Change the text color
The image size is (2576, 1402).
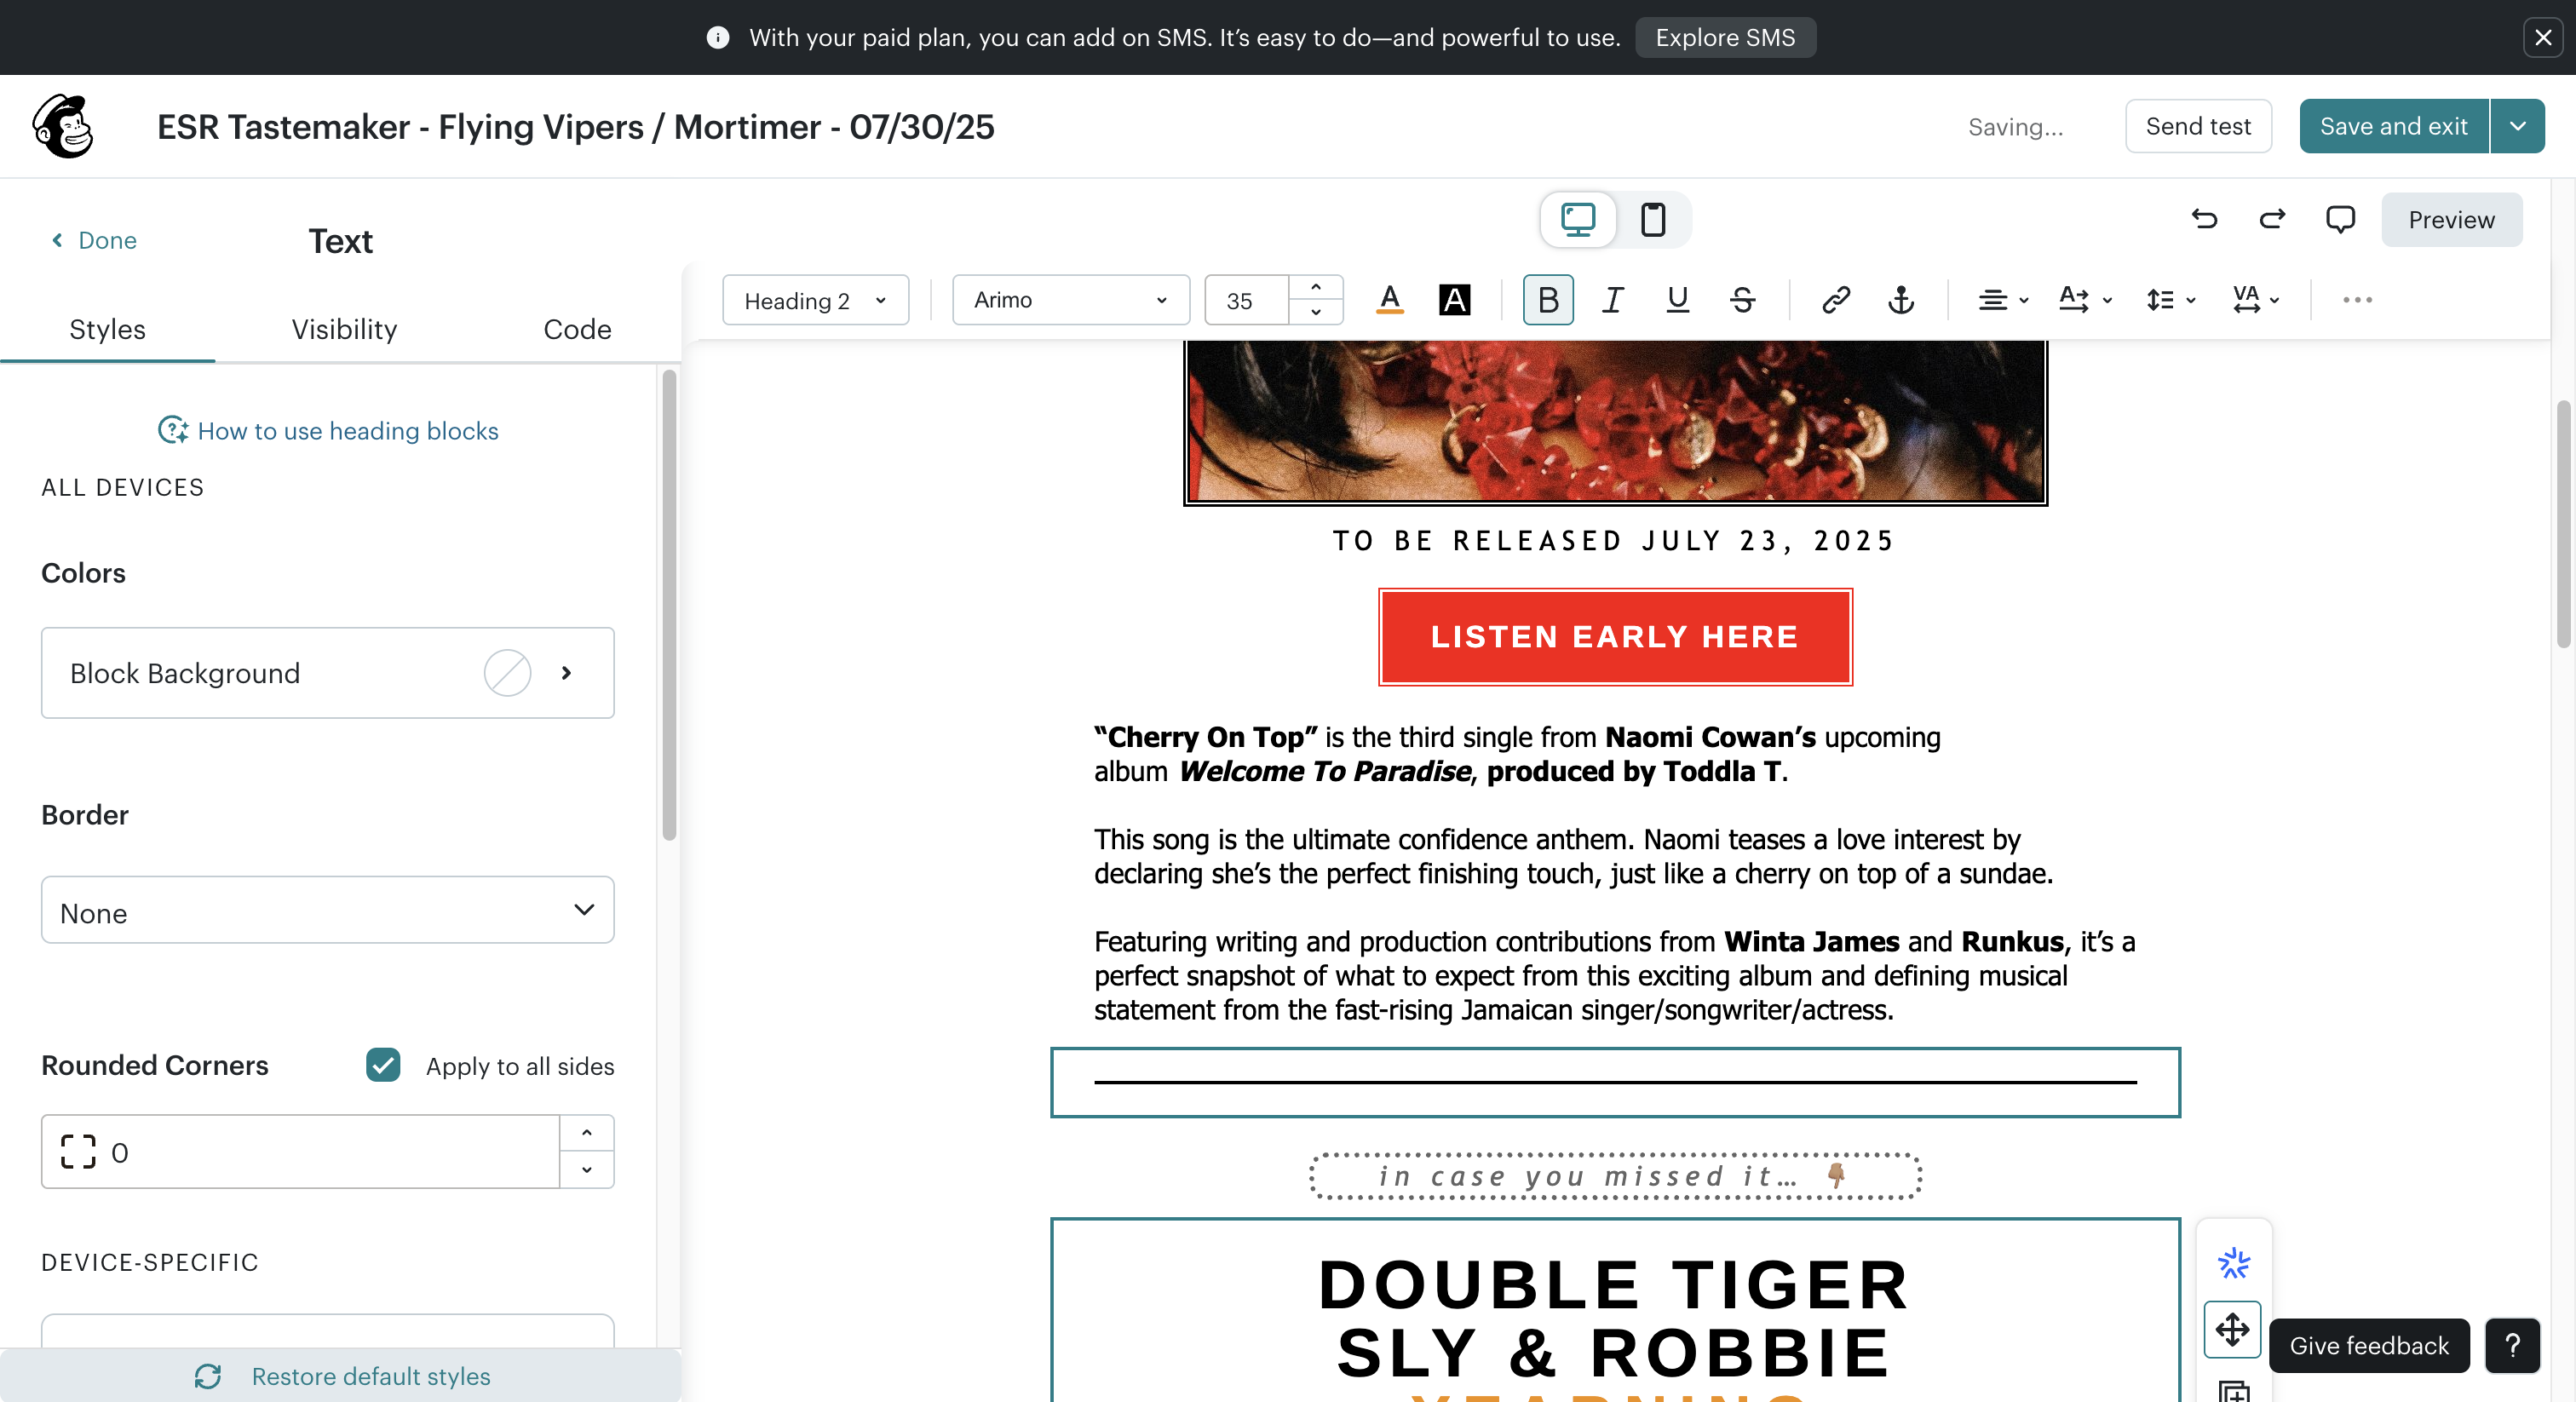(1390, 299)
